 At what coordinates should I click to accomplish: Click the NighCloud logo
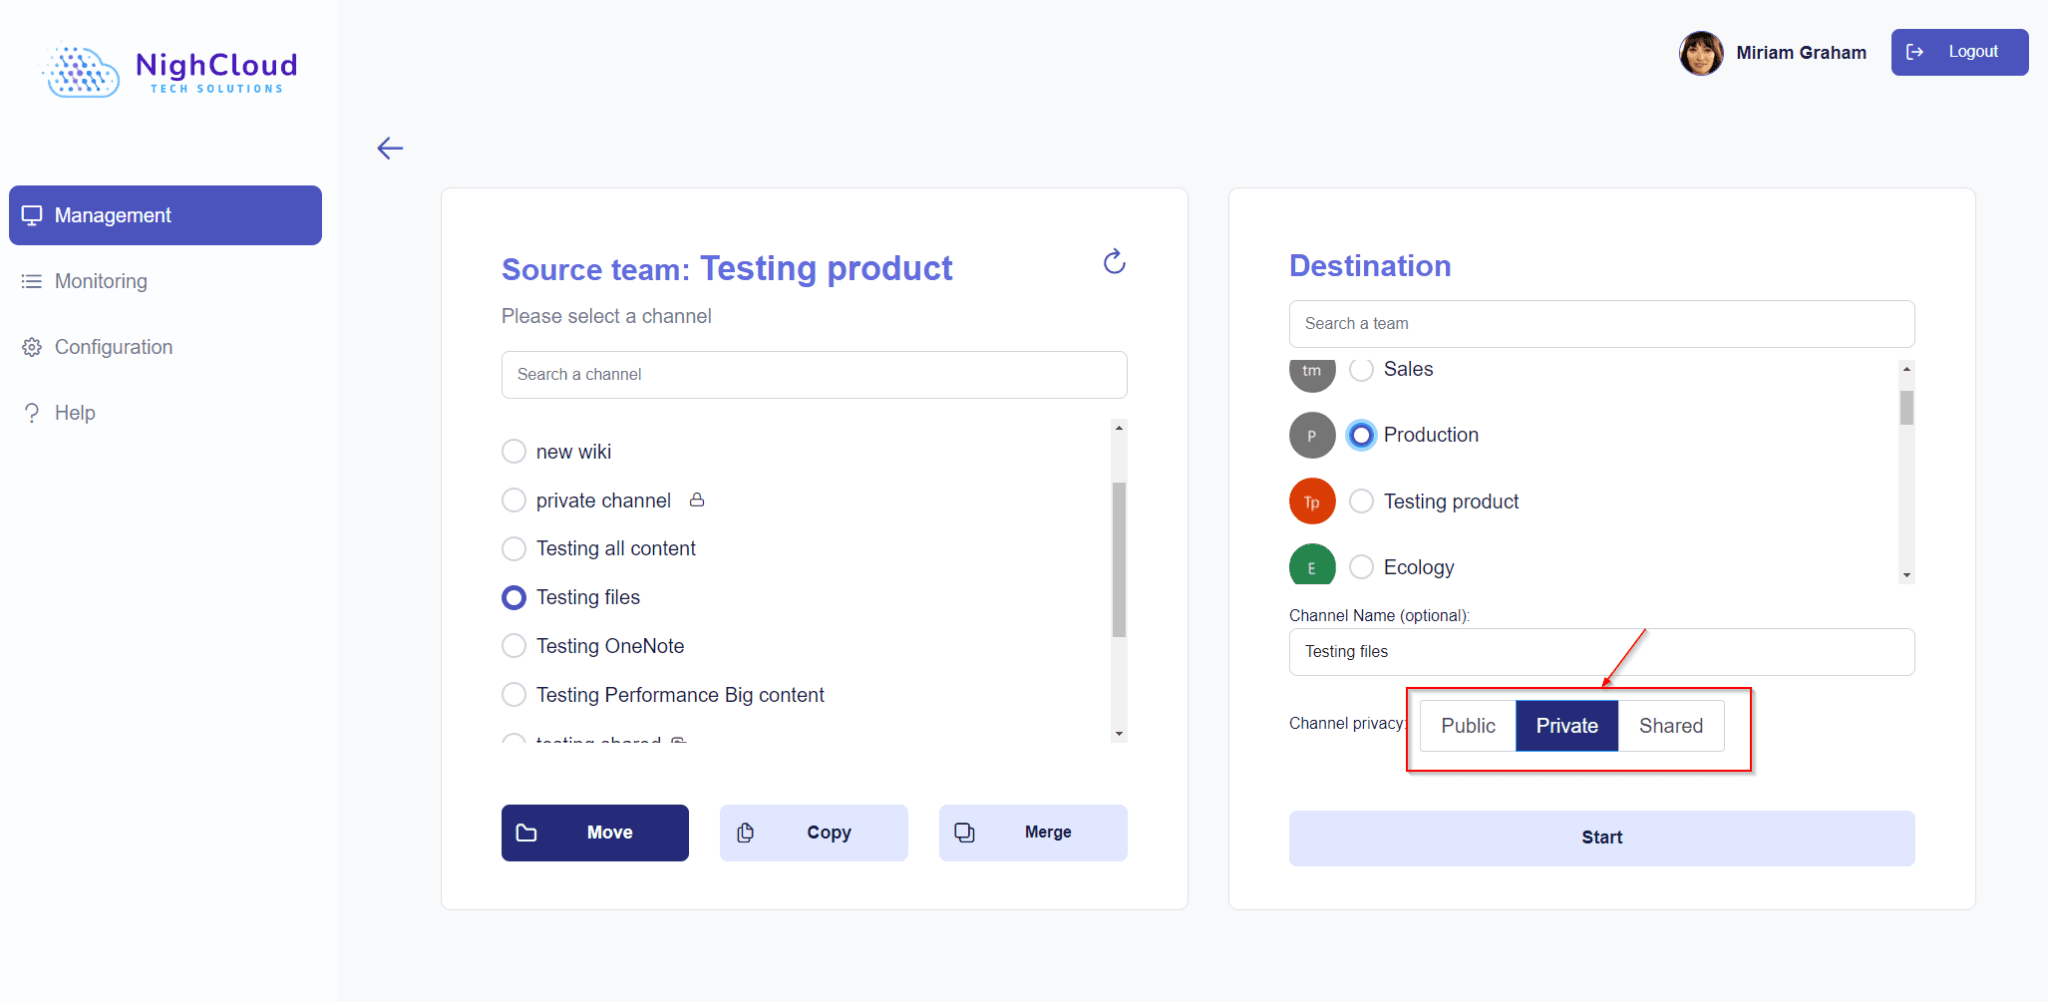[166, 68]
